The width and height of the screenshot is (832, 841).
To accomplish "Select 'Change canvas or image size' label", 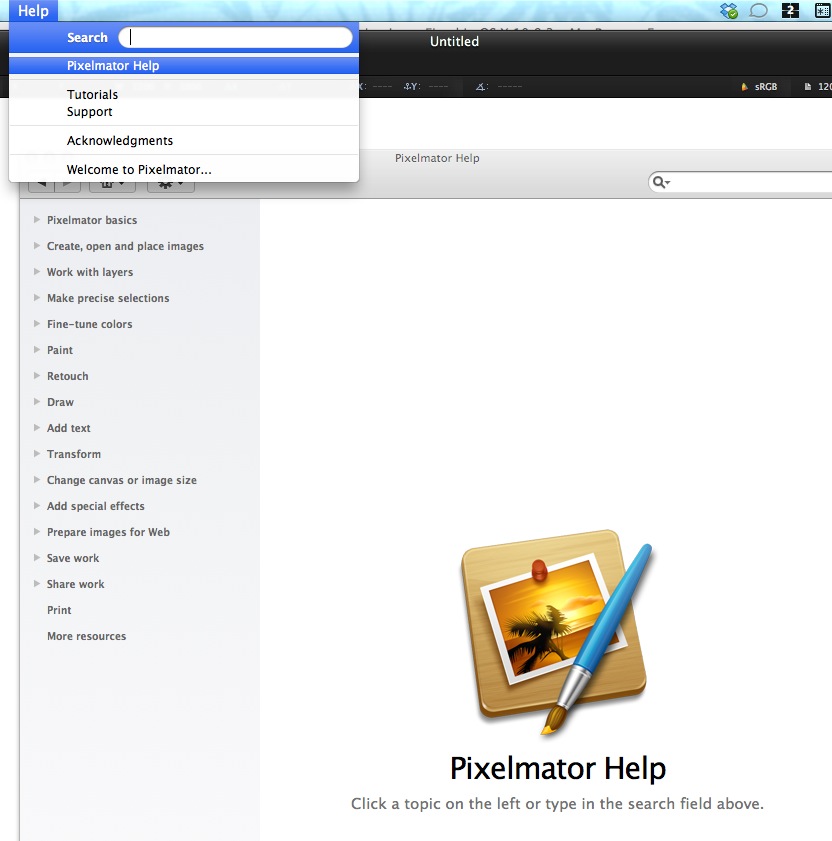I will click(x=122, y=480).
